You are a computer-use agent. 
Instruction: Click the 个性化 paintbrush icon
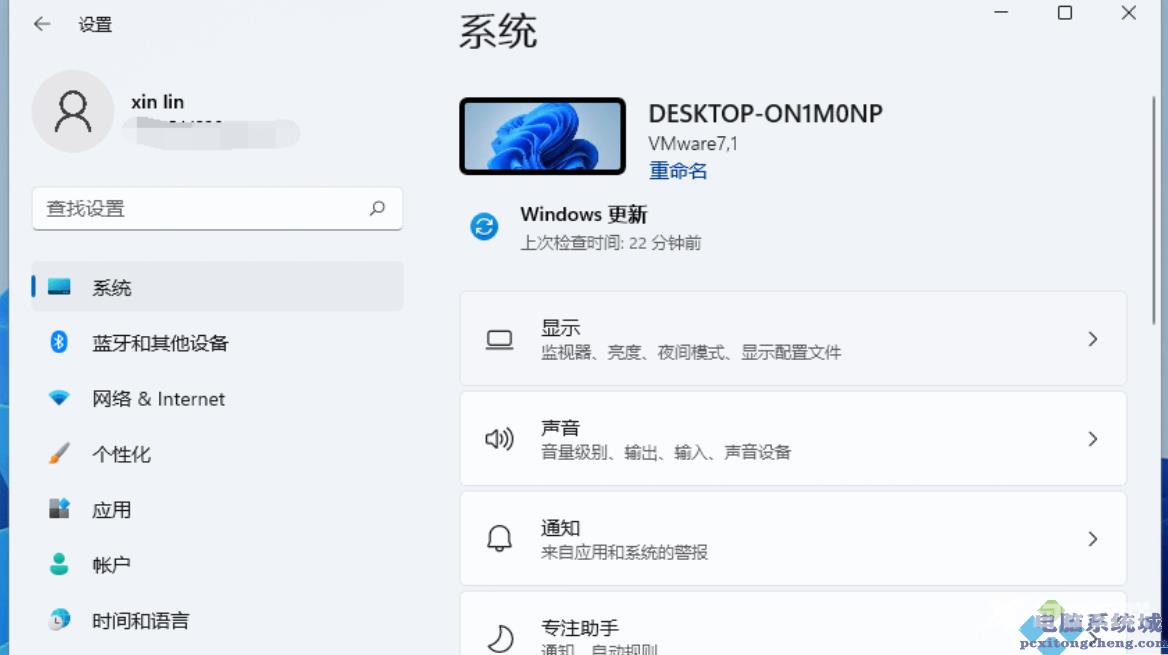59,453
